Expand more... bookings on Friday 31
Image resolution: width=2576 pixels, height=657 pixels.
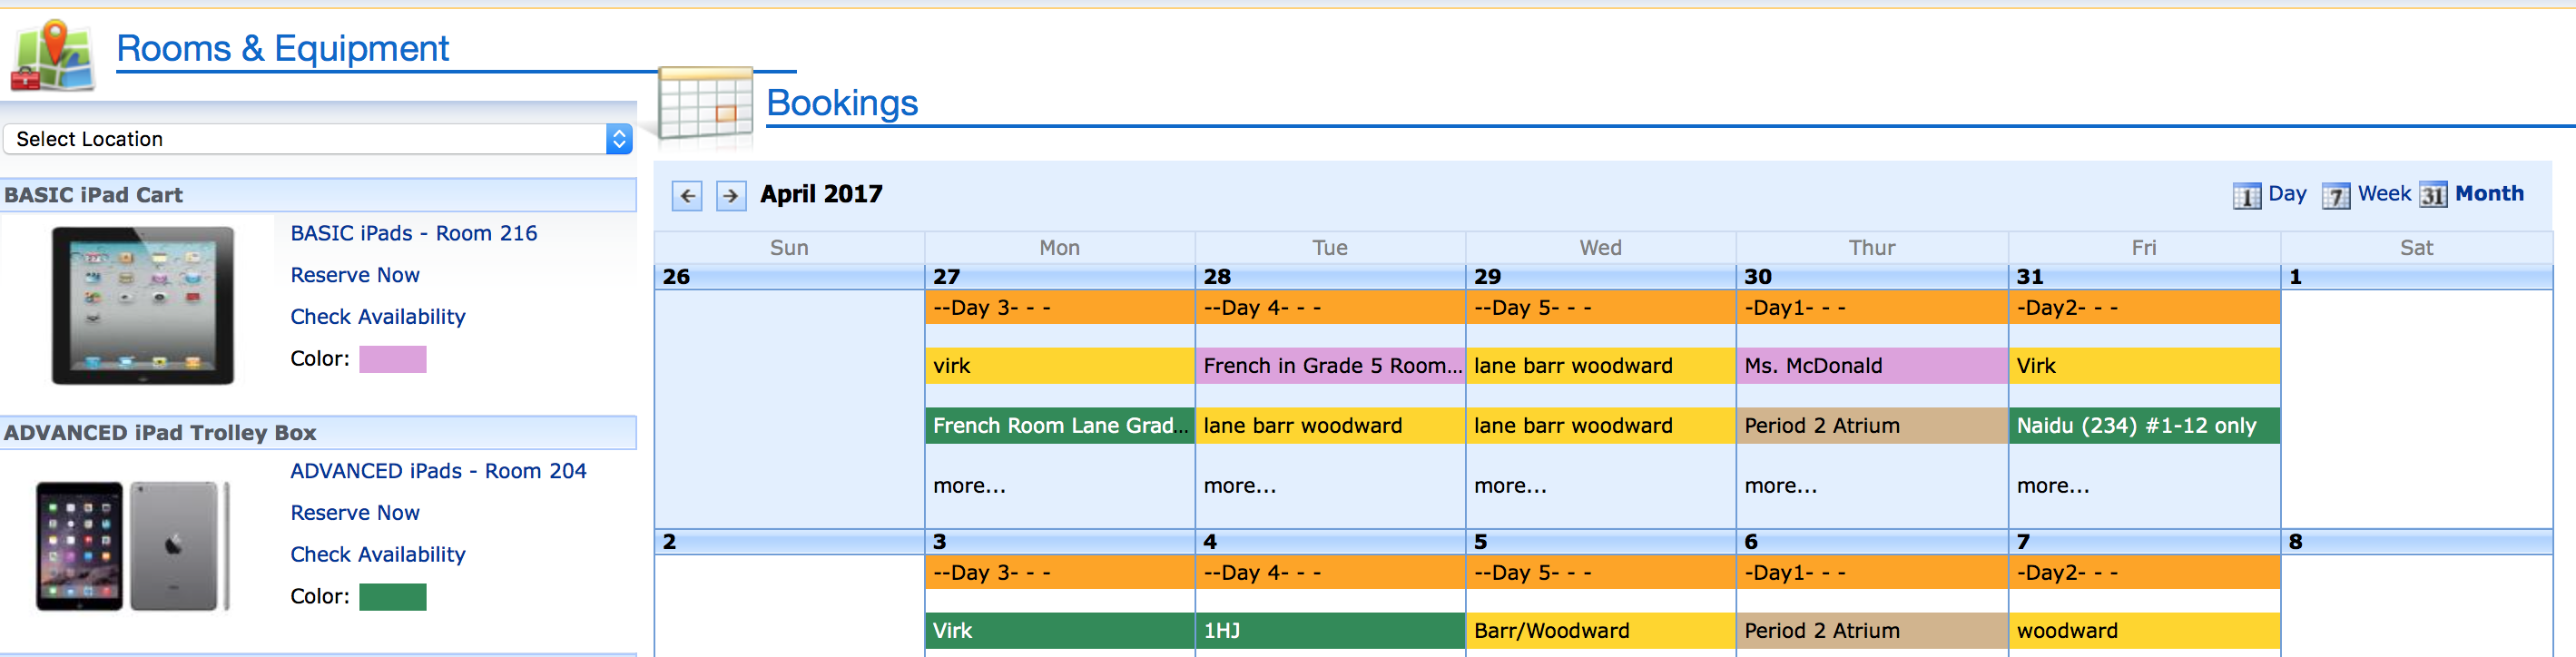tap(2053, 486)
